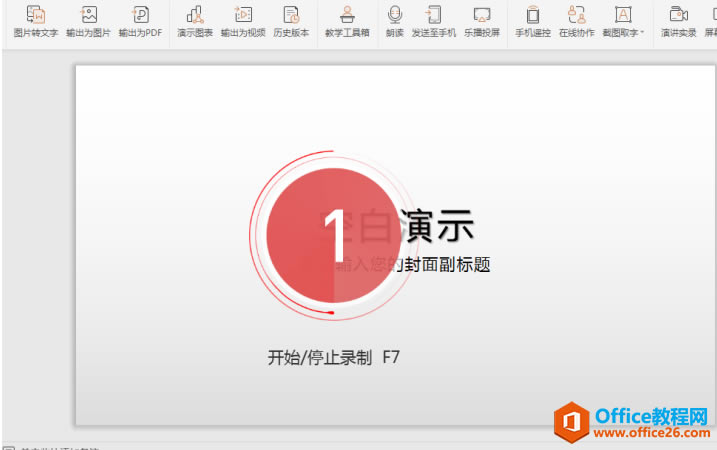Open 历史版本 (history versions)

coord(291,21)
